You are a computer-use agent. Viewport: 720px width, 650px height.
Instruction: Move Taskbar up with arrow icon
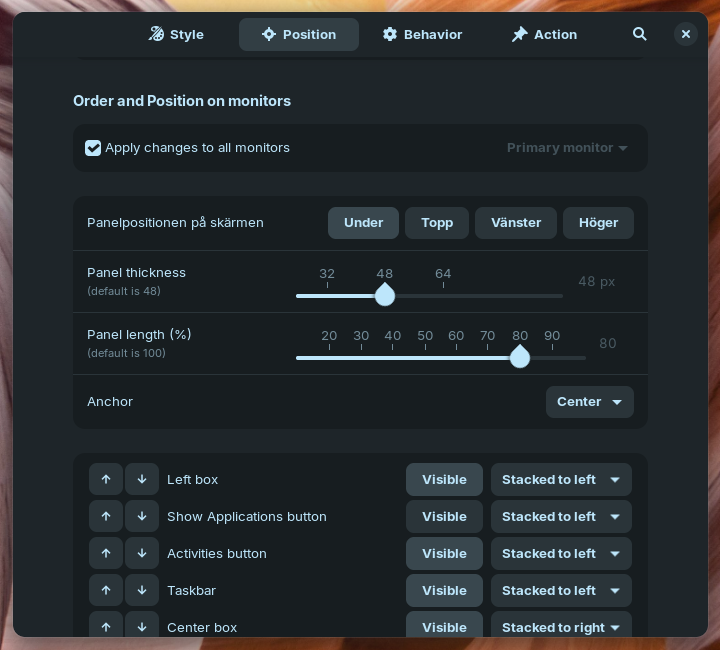(106, 590)
